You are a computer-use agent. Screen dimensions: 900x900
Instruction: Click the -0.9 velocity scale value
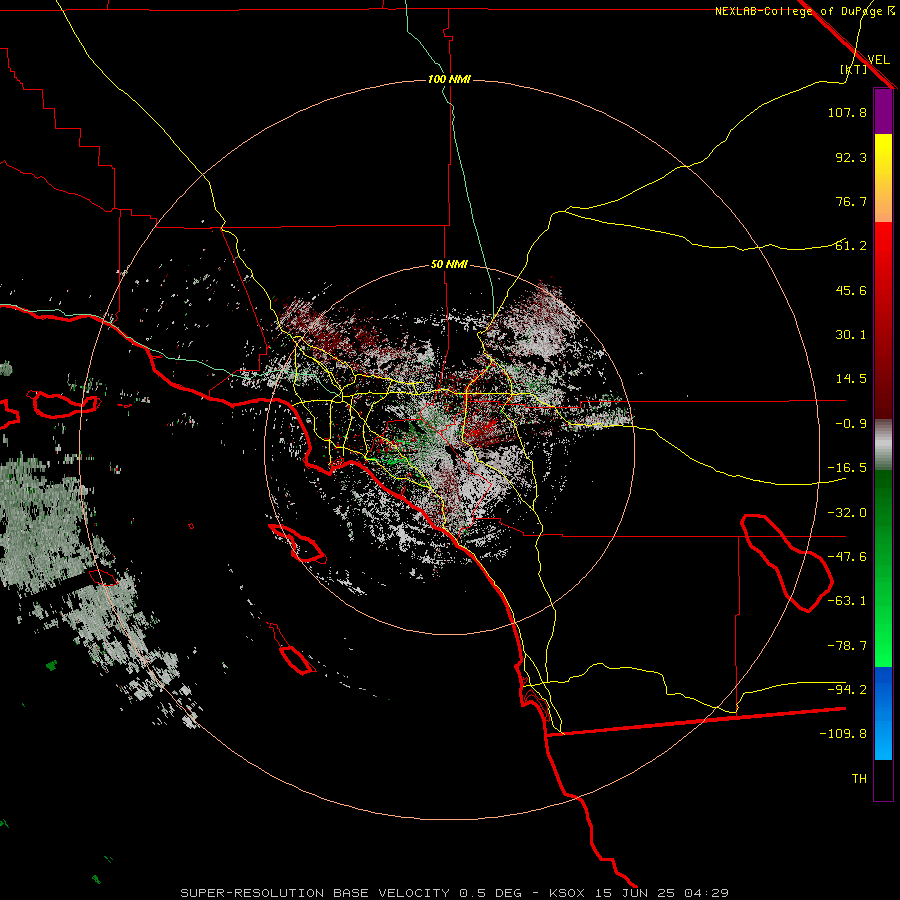(x=851, y=424)
